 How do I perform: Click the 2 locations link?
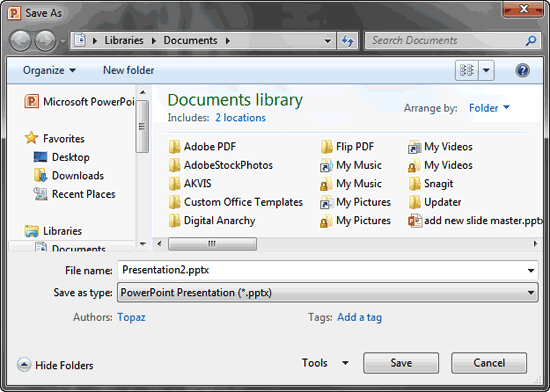tap(240, 117)
